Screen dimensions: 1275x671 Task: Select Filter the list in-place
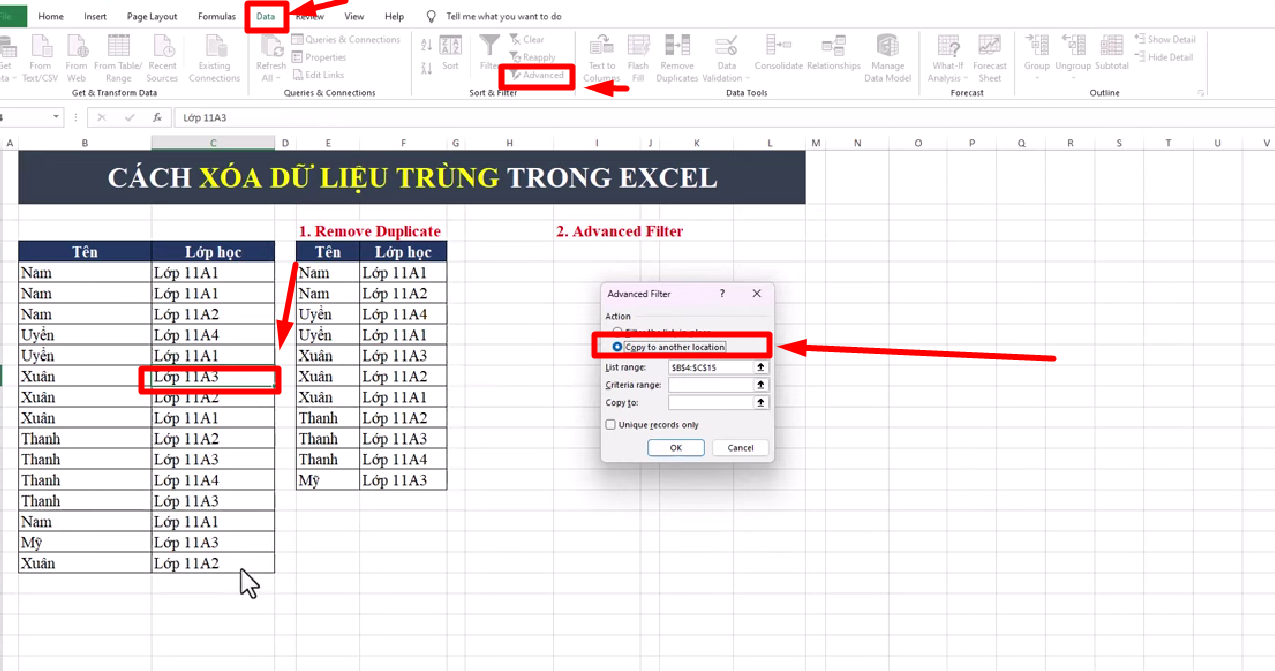click(619, 332)
